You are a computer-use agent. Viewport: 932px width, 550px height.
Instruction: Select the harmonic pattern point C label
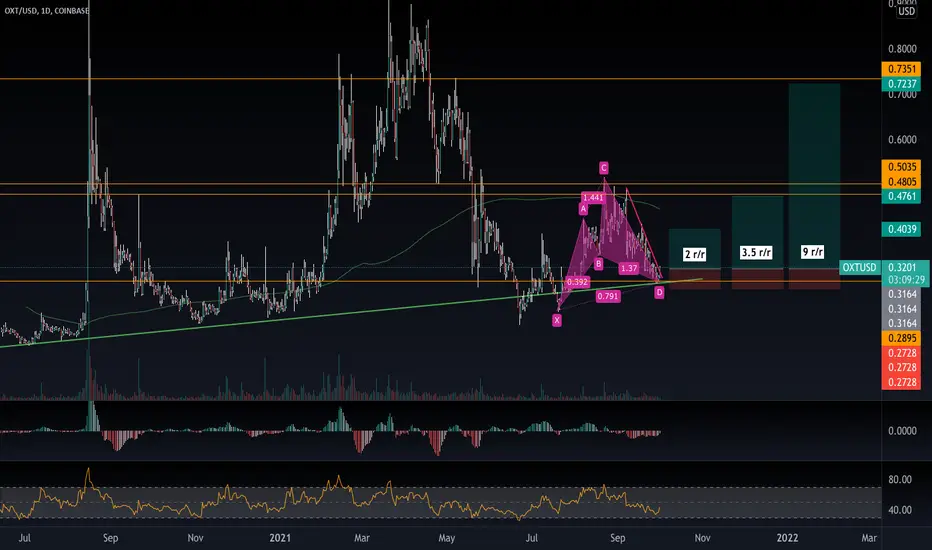[x=603, y=168]
